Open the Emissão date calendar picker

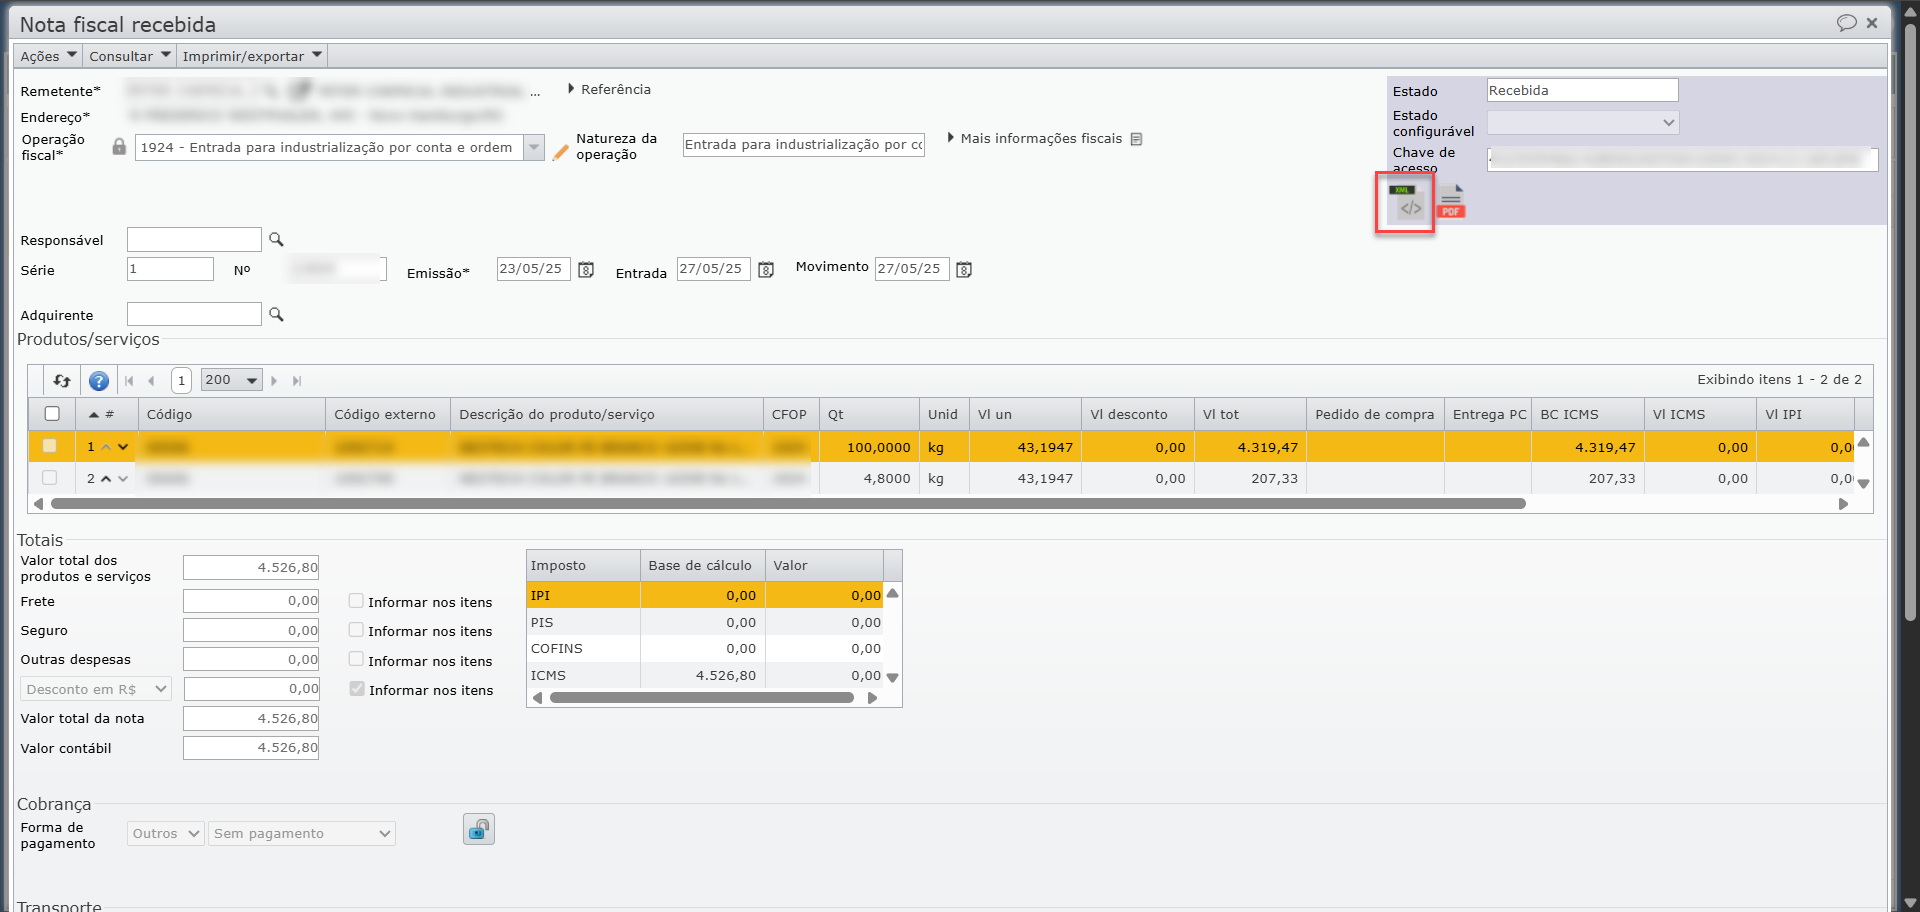(x=587, y=270)
